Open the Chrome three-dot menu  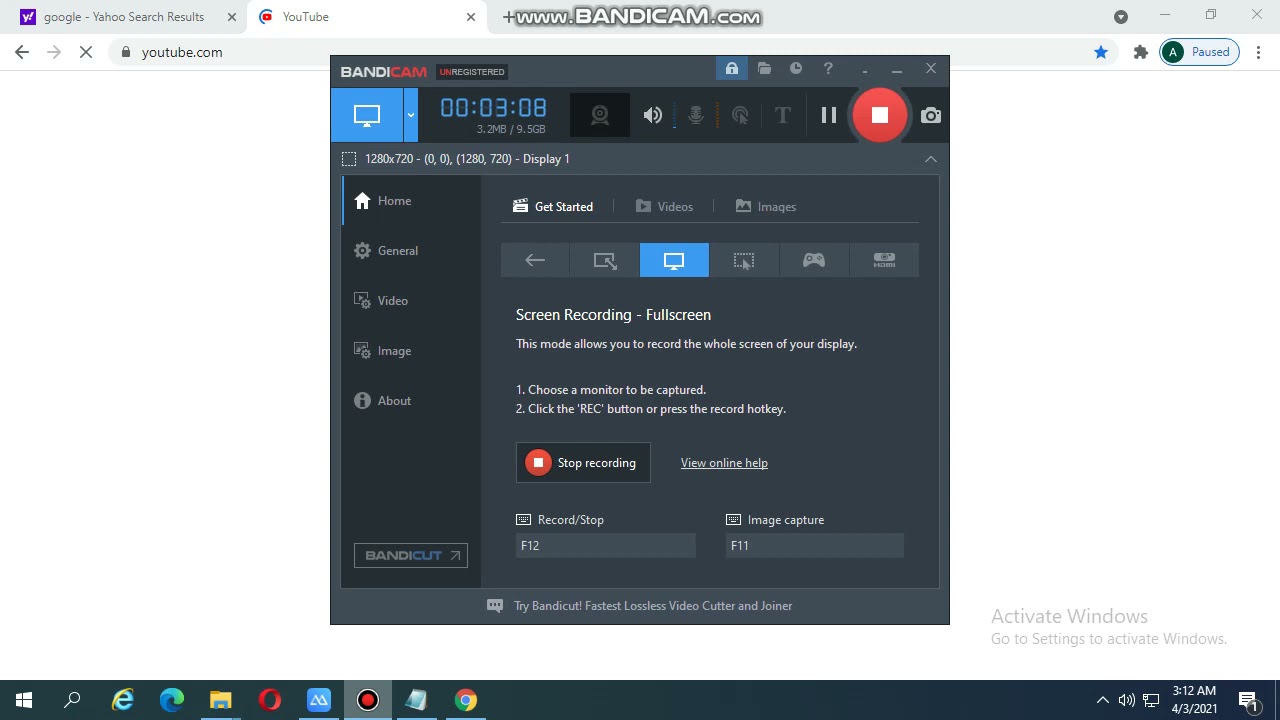[x=1259, y=52]
